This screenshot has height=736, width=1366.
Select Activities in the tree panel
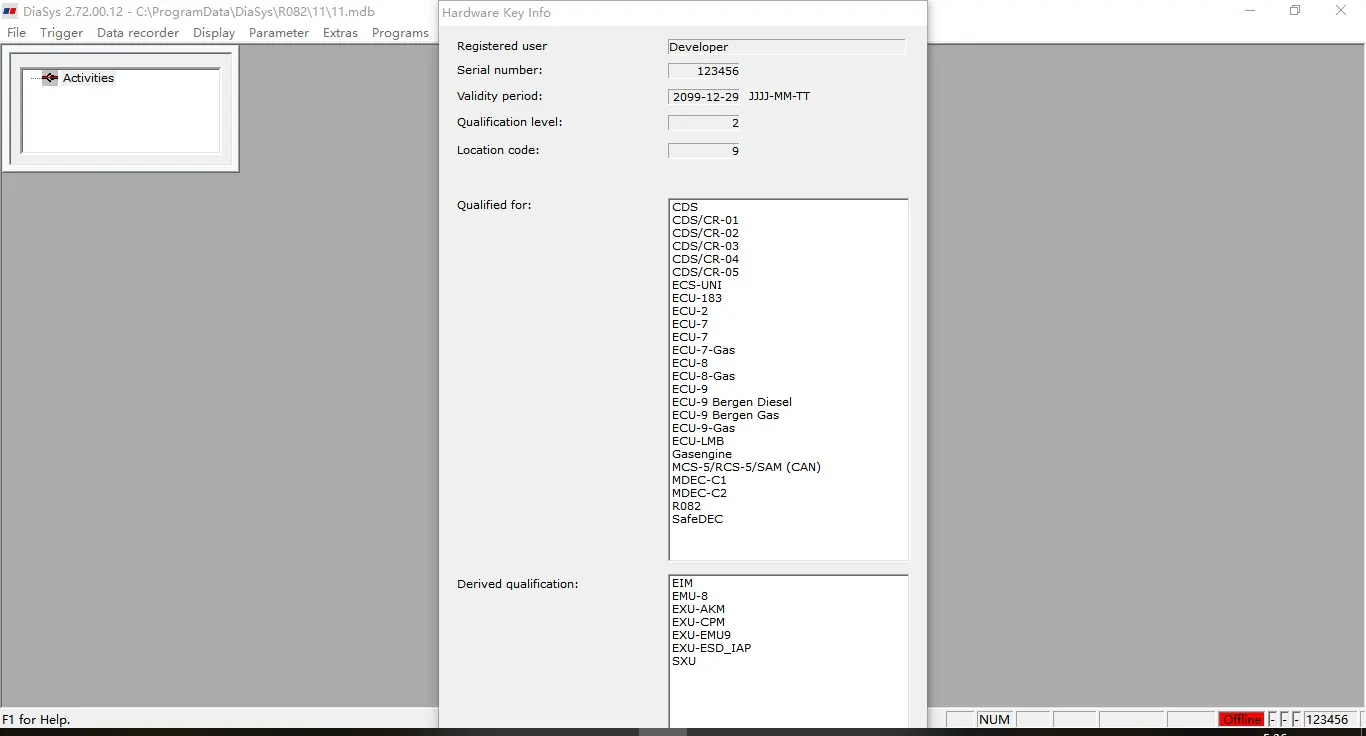[88, 78]
